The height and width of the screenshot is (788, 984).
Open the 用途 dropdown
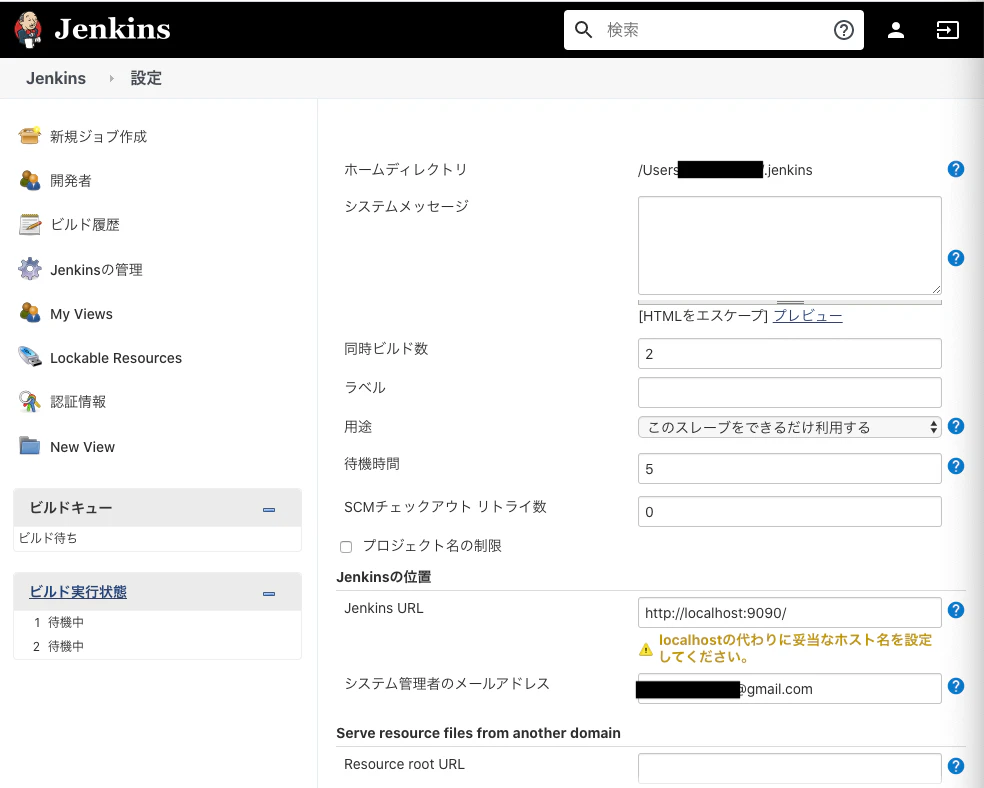pos(789,427)
